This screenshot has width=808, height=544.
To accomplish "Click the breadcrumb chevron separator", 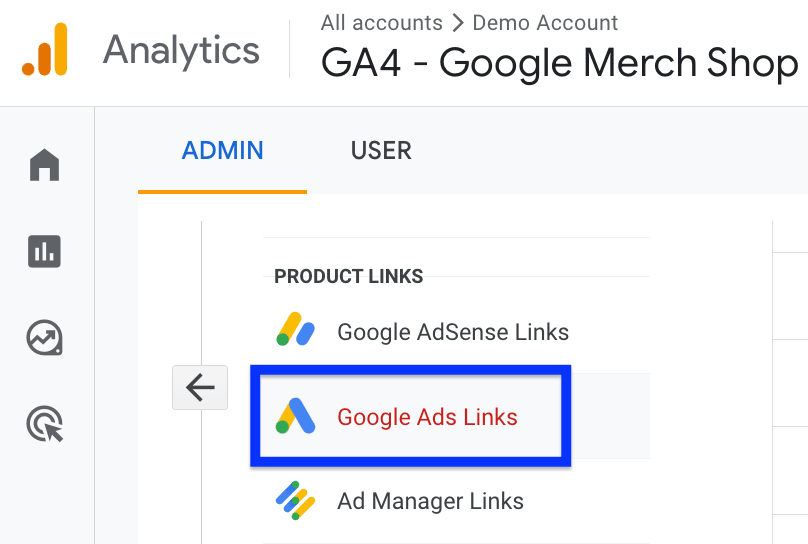I will pyautogui.click(x=458, y=22).
